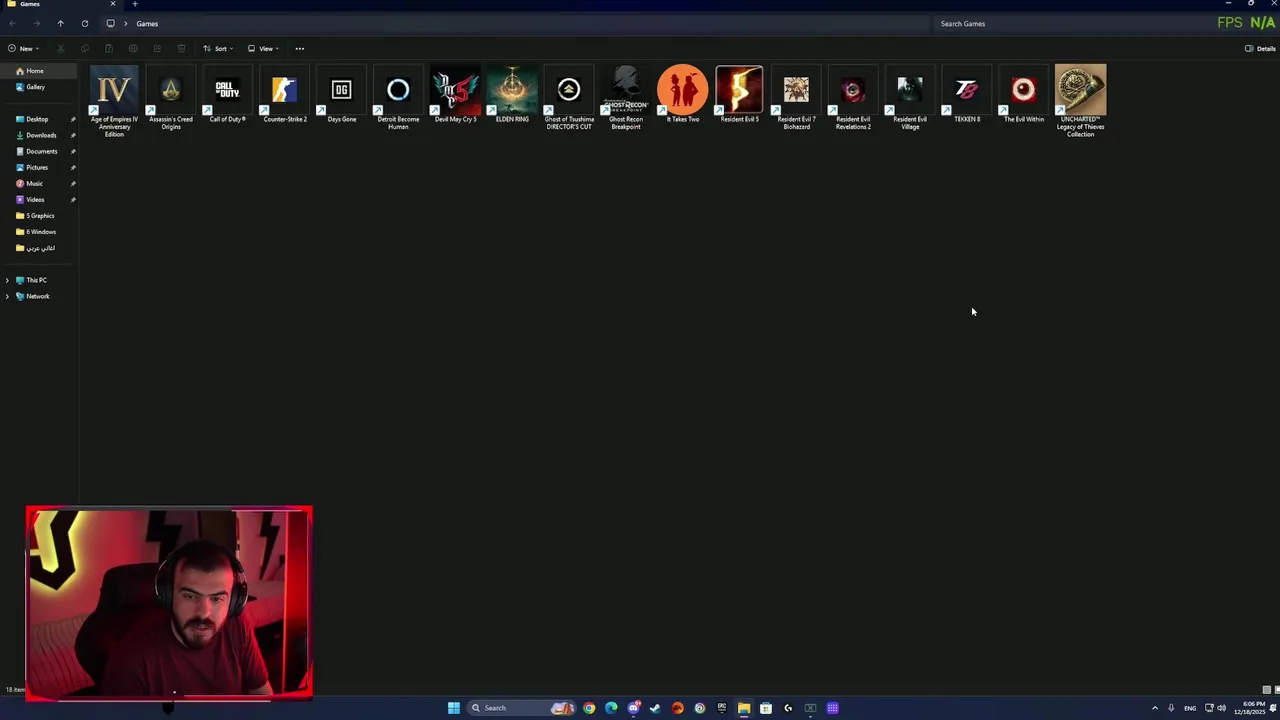Launch Microsoft Edge from the taskbar
Image resolution: width=1280 pixels, height=720 pixels.
pyautogui.click(x=611, y=708)
